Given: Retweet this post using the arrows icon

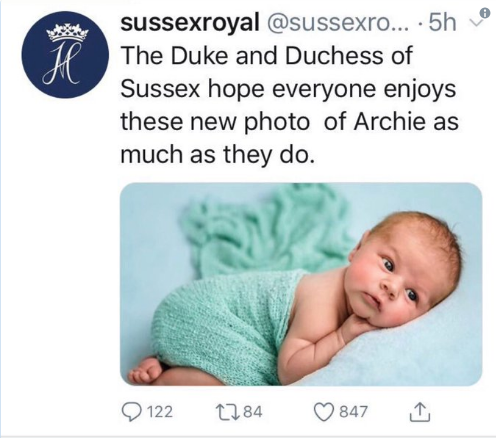Looking at the screenshot, I should [230, 412].
